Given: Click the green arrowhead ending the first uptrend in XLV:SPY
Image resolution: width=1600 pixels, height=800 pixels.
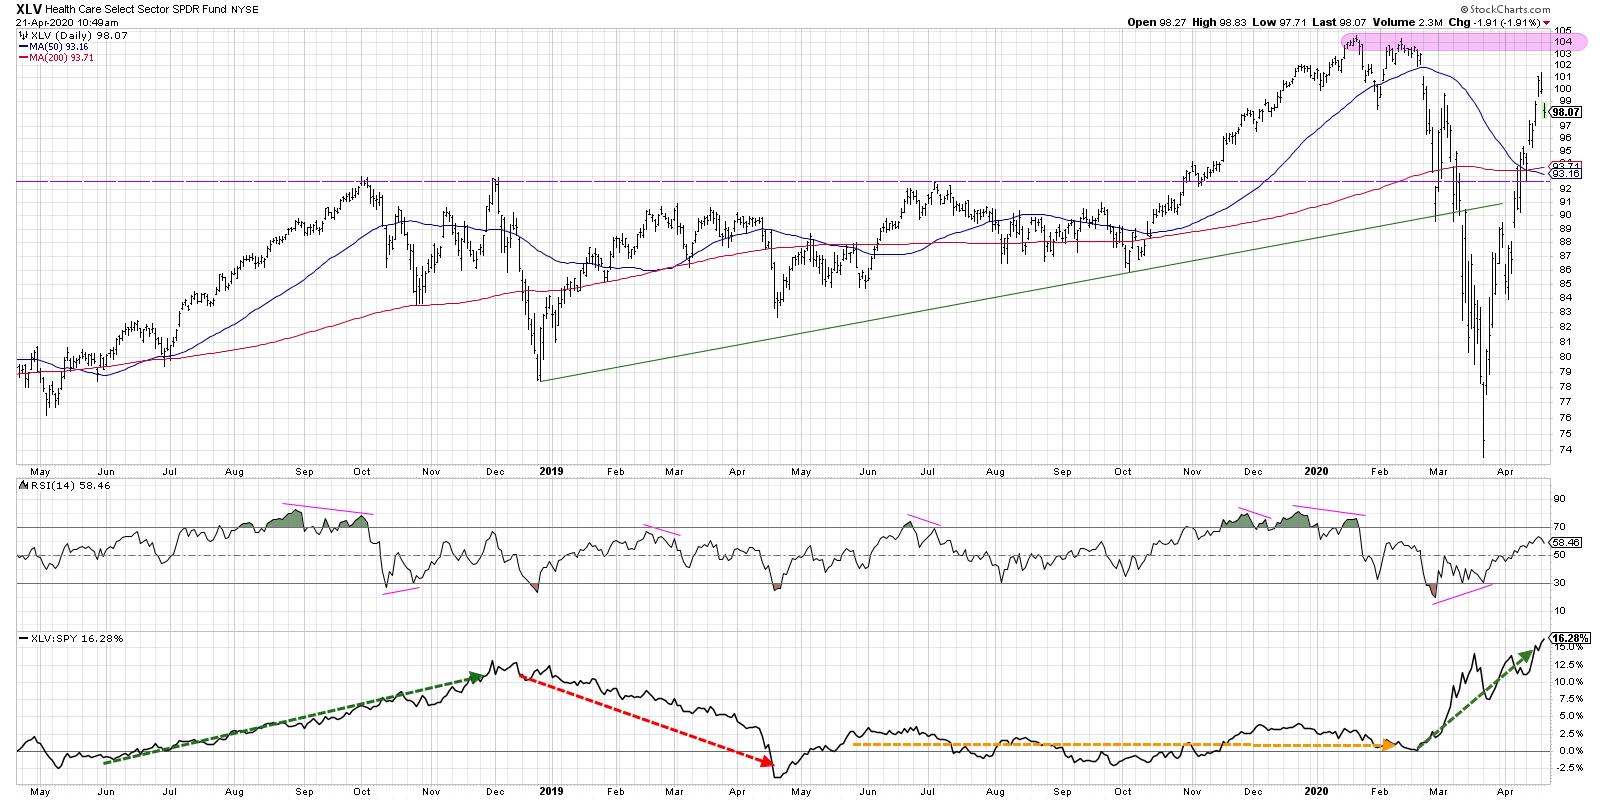Looking at the screenshot, I should pyautogui.click(x=477, y=676).
